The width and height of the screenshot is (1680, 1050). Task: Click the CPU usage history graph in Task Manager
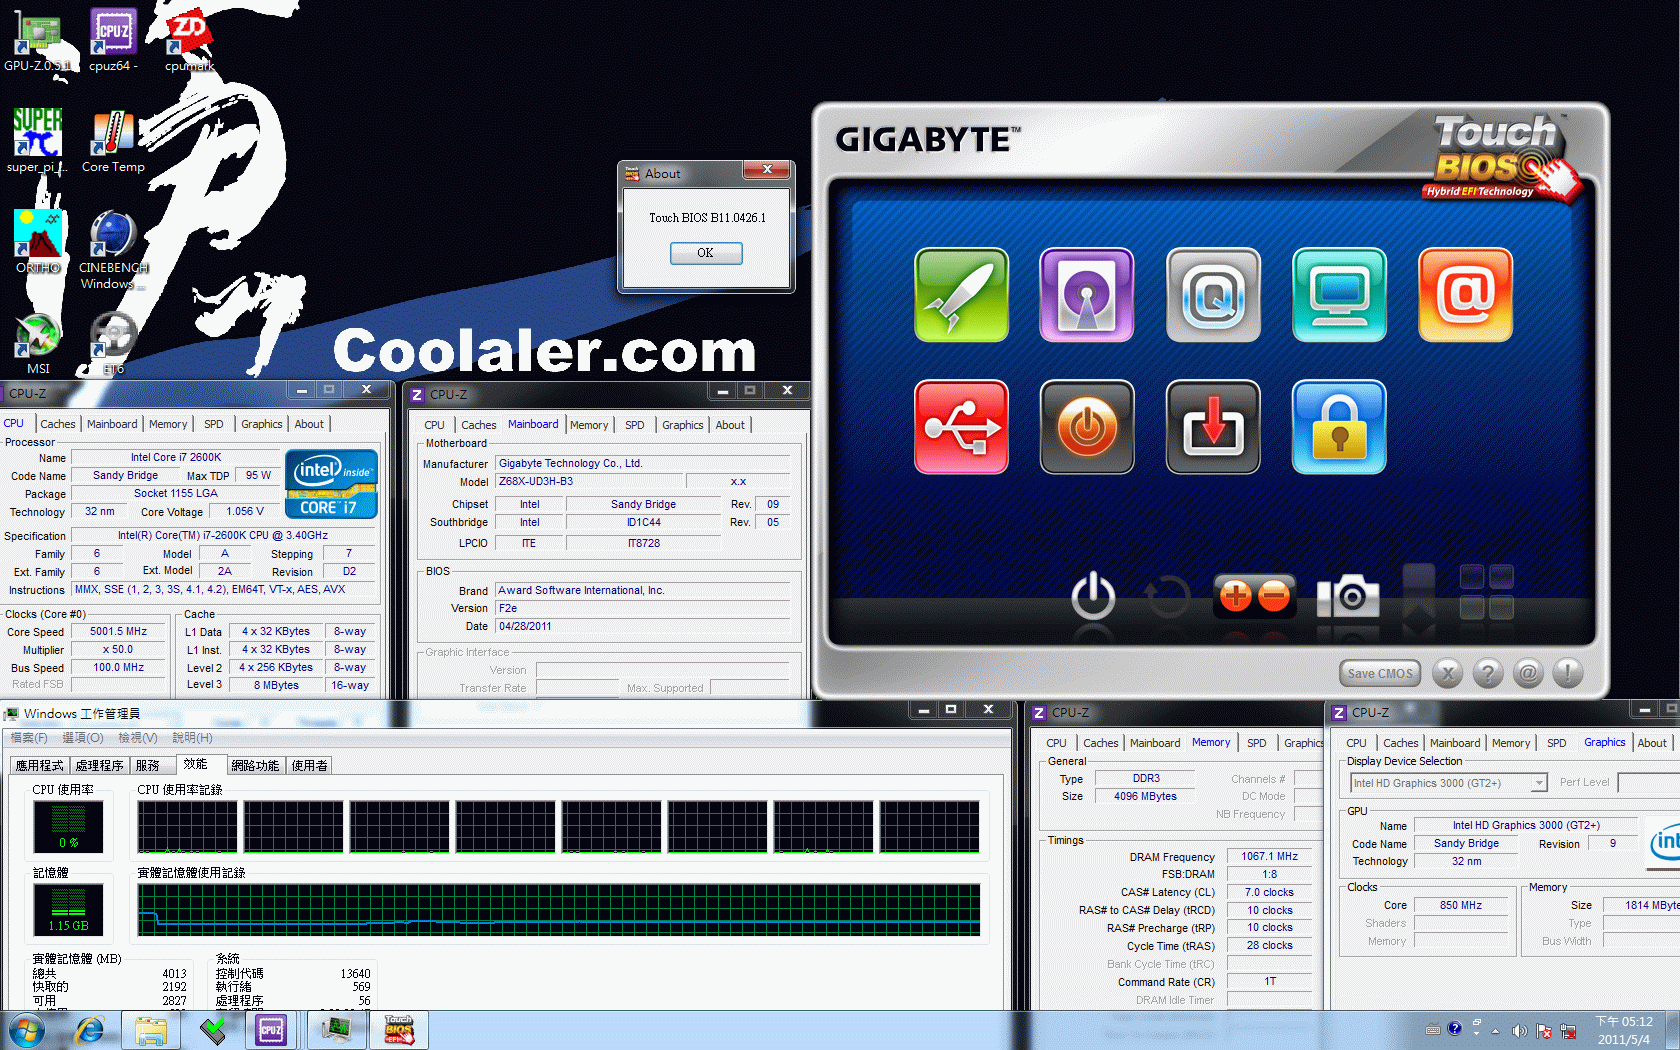pyautogui.click(x=559, y=826)
